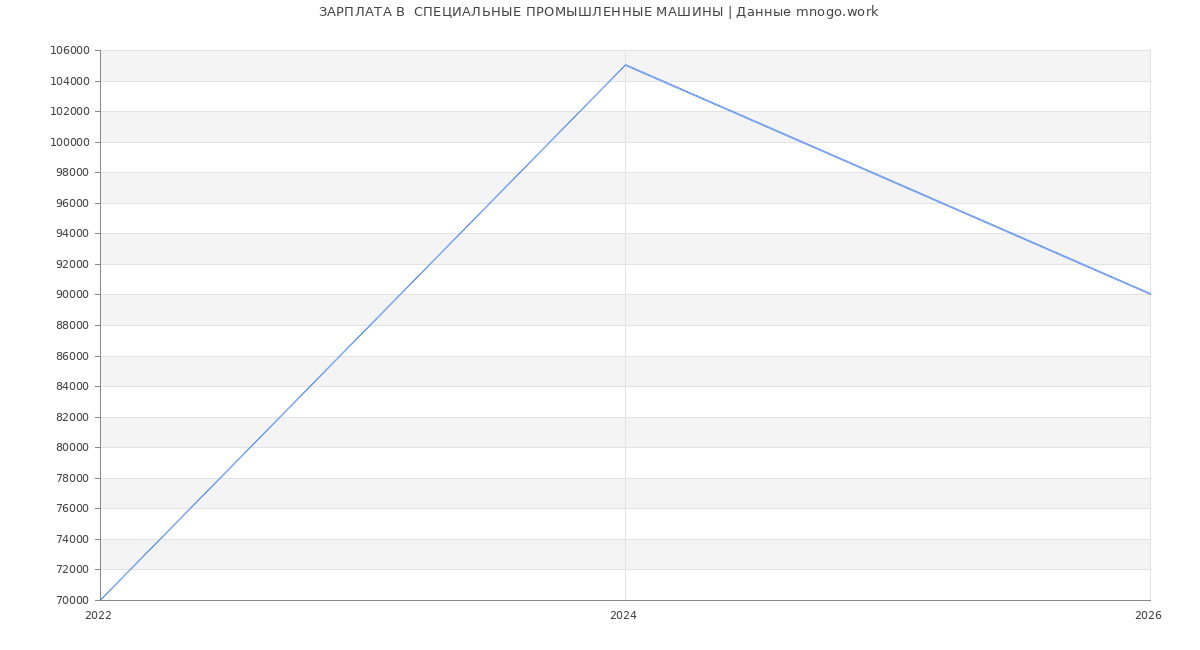Click the 80000 y-axis label
The width and height of the screenshot is (1200, 650).
[72, 447]
